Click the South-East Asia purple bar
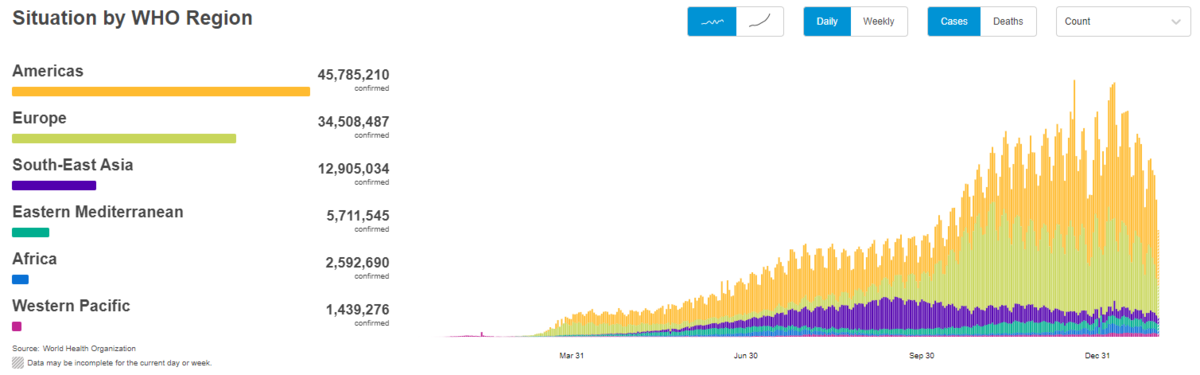Screen dimensions: 1200x375 coord(54,185)
